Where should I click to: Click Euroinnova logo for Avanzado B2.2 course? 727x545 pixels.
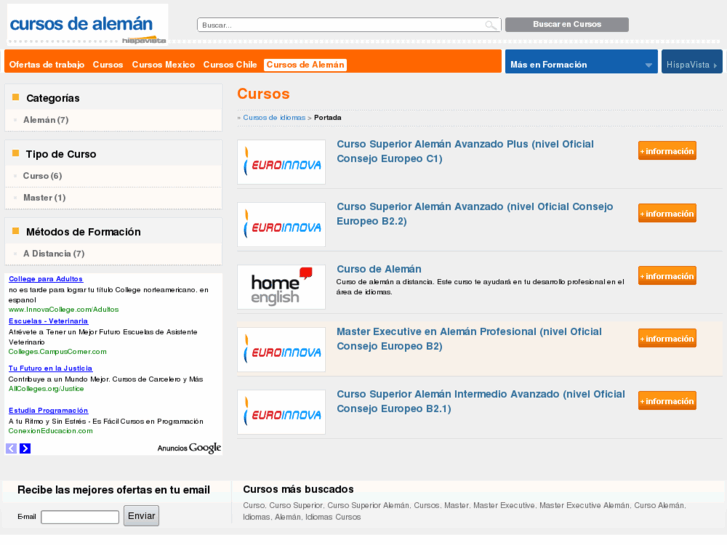pos(281,224)
